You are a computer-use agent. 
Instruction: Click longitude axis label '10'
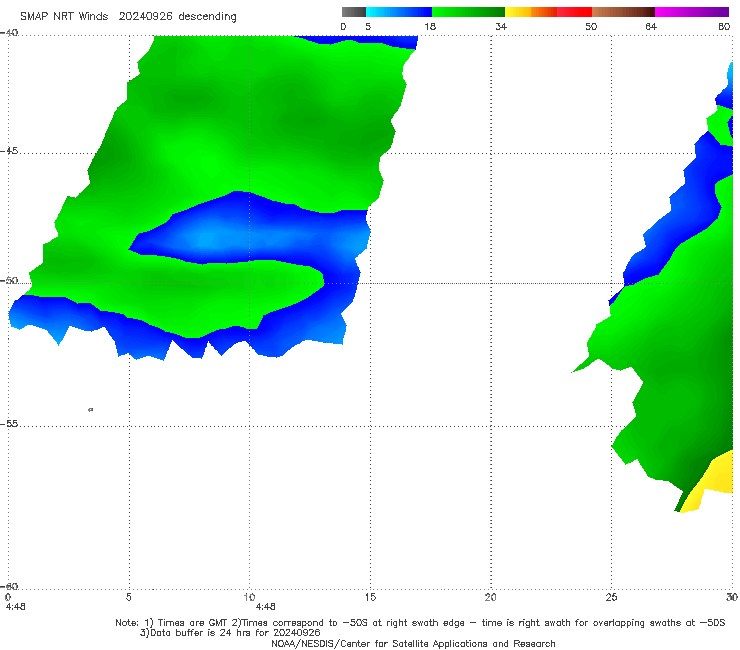[249, 598]
